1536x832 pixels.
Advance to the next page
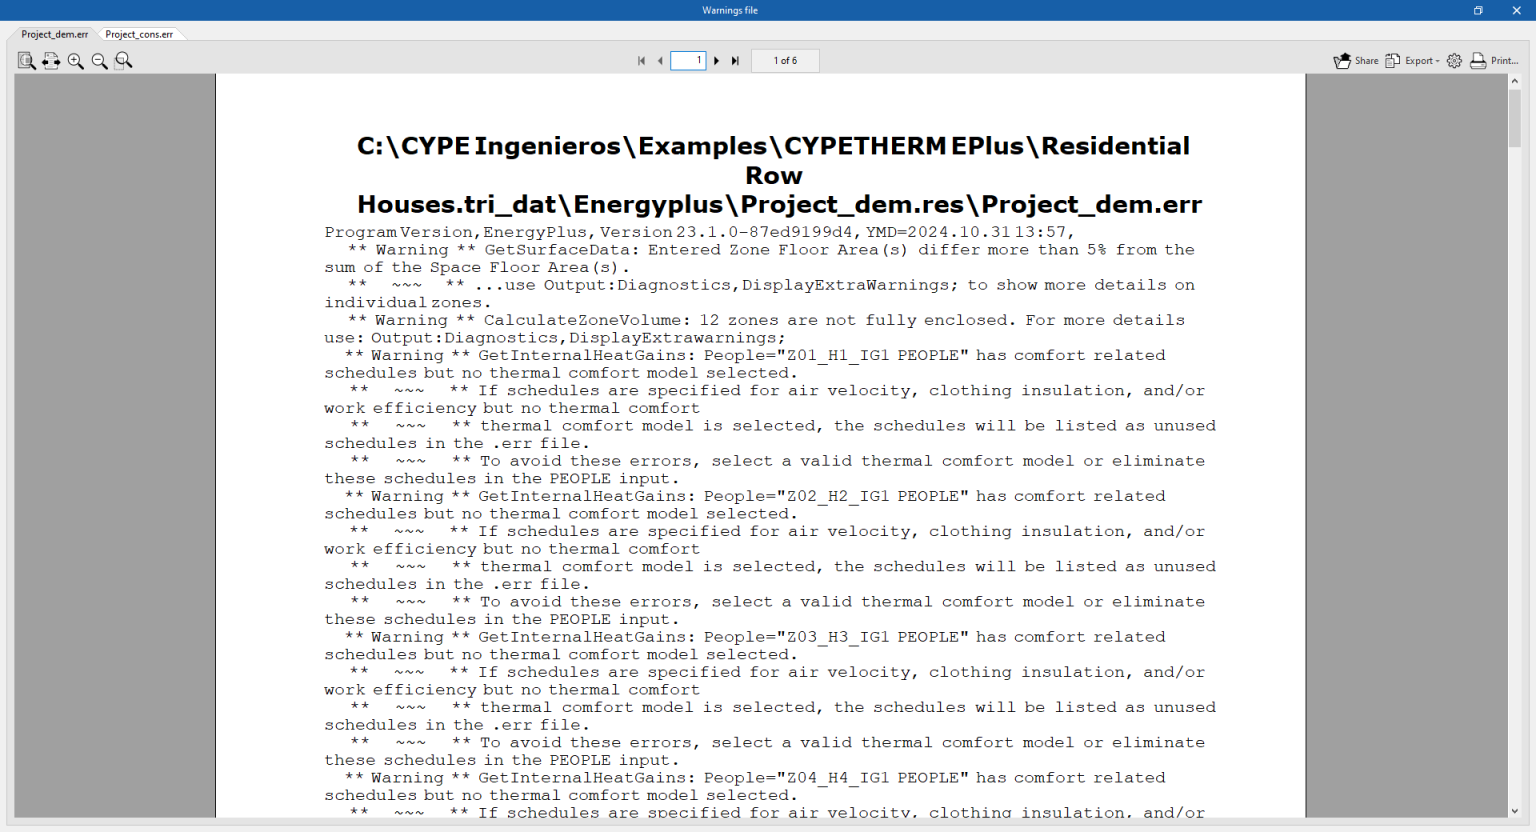(x=717, y=61)
